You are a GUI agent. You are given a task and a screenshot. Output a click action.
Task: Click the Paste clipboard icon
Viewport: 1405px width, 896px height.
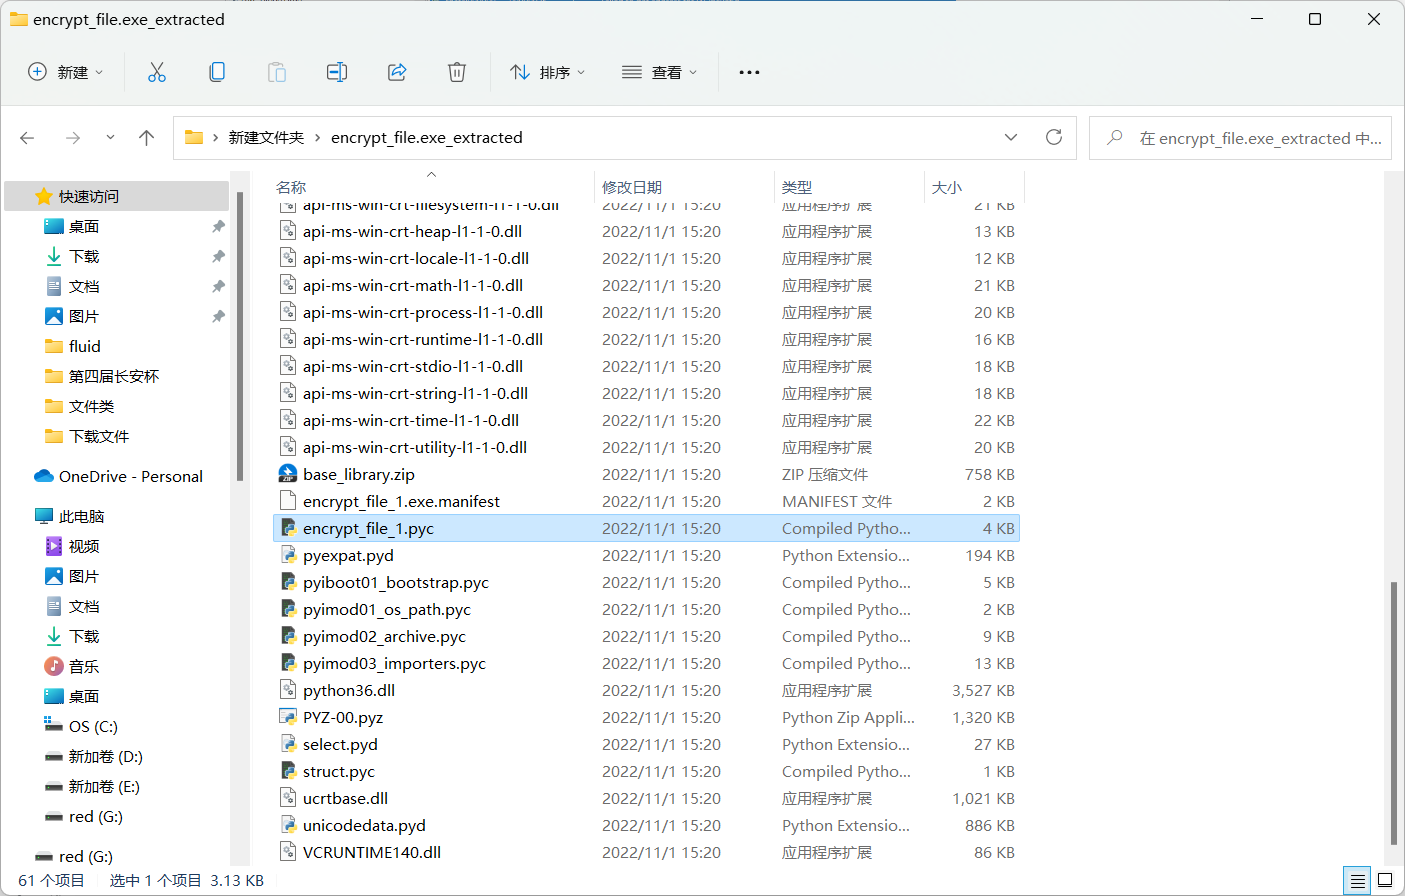pos(277,72)
